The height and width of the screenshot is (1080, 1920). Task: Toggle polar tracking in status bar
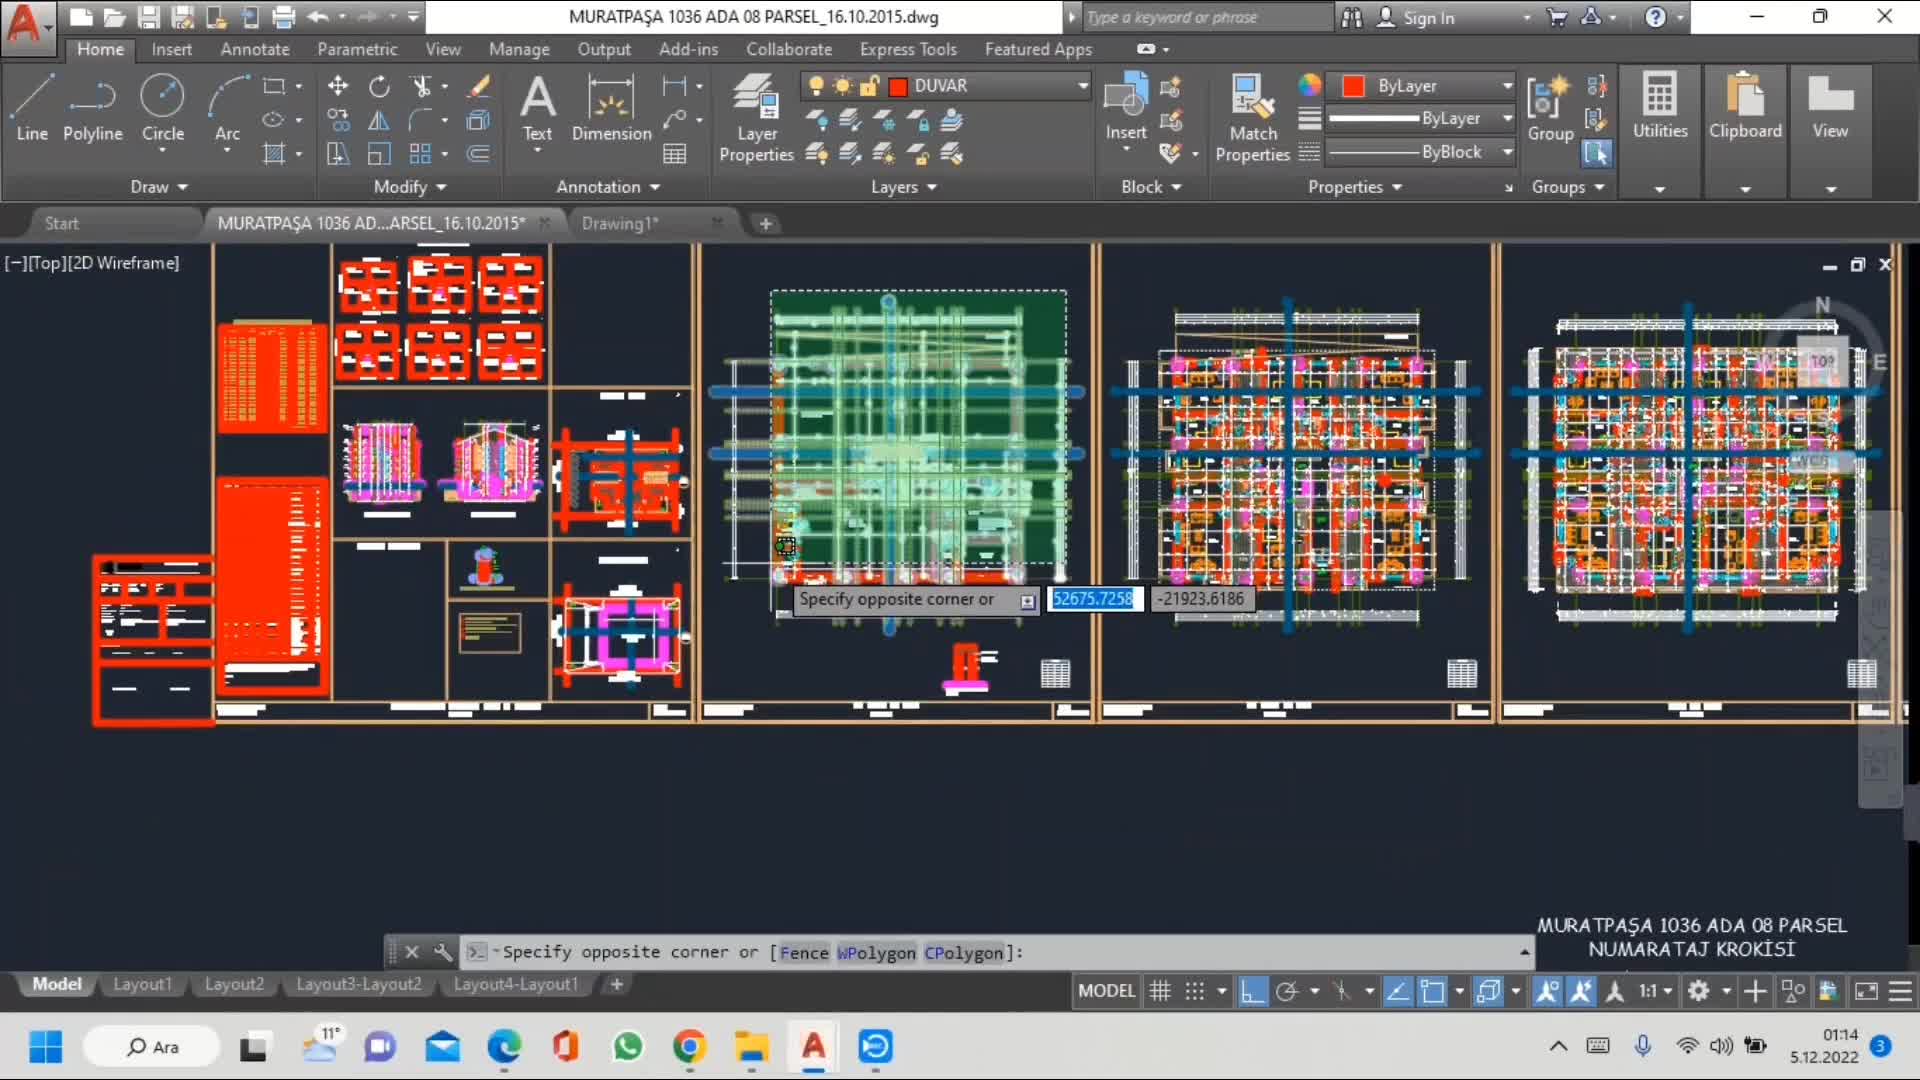point(1287,991)
